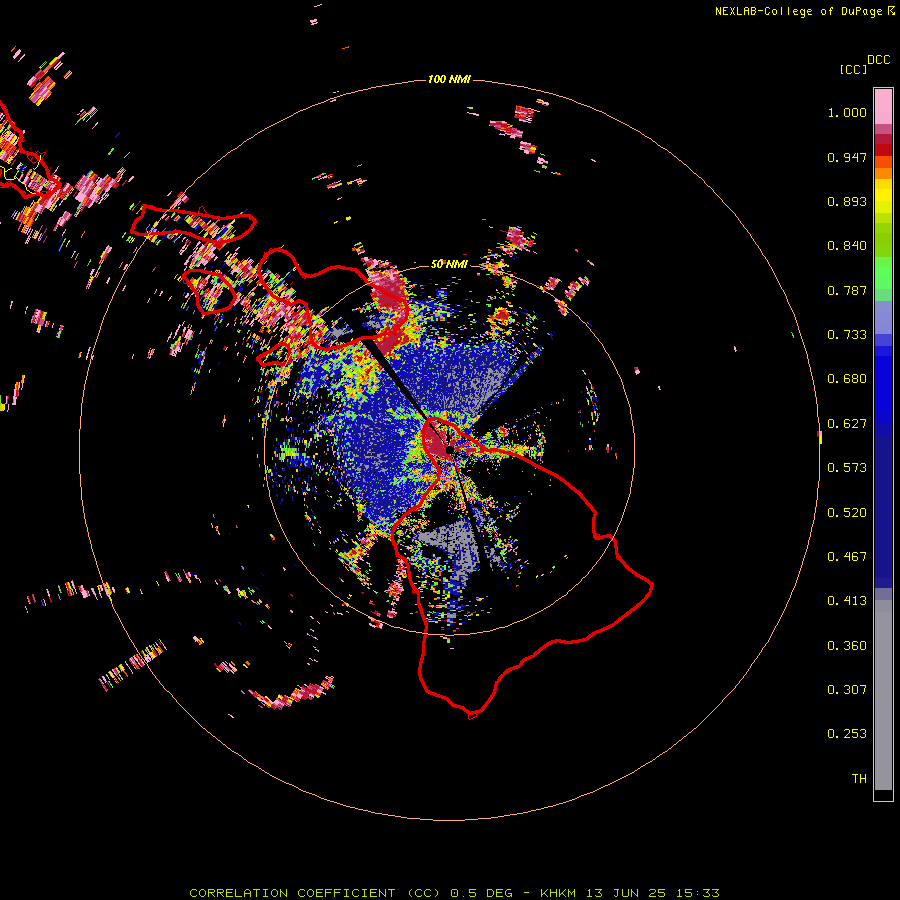Image resolution: width=900 pixels, height=900 pixels.
Task: Click the 100 NMI range ring label
Action: pos(449,79)
